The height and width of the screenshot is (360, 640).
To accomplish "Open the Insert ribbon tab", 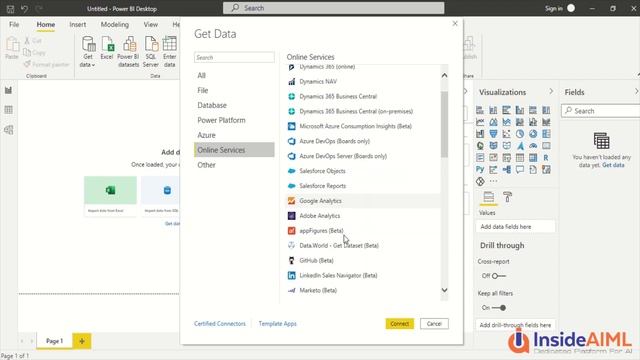I will click(x=78, y=24).
